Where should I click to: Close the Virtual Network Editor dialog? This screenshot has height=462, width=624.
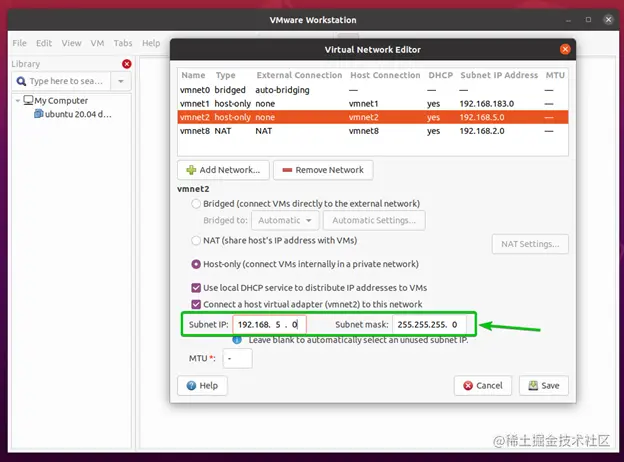click(x=565, y=49)
